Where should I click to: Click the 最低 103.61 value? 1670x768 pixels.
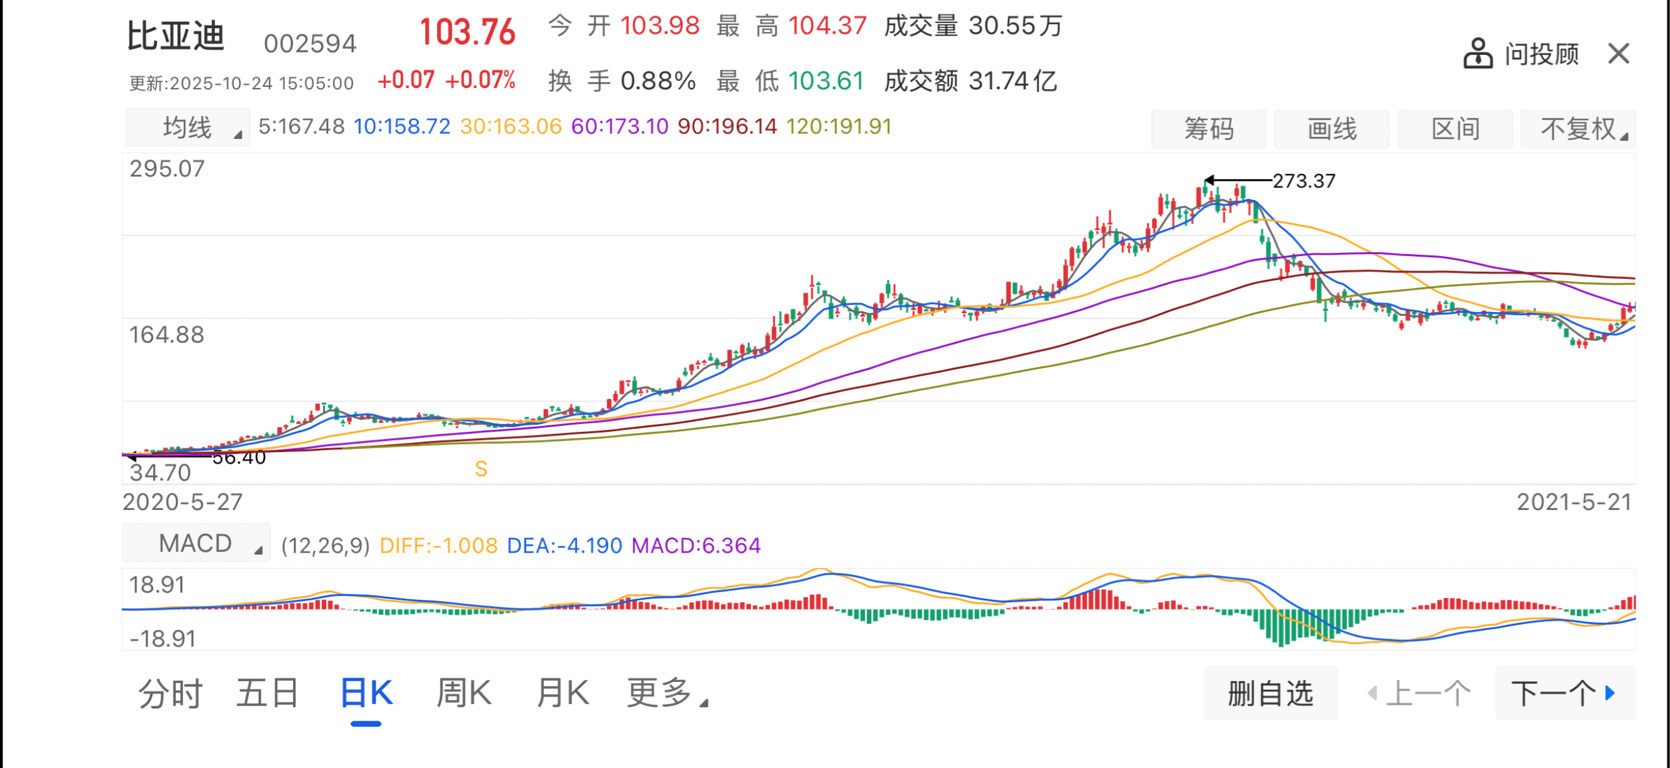[790, 81]
